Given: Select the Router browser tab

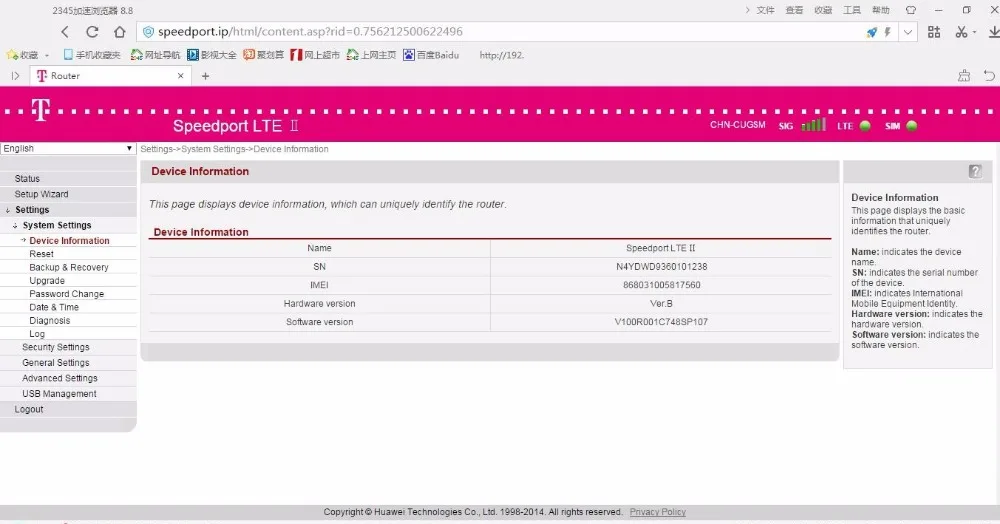Looking at the screenshot, I should click(110, 76).
